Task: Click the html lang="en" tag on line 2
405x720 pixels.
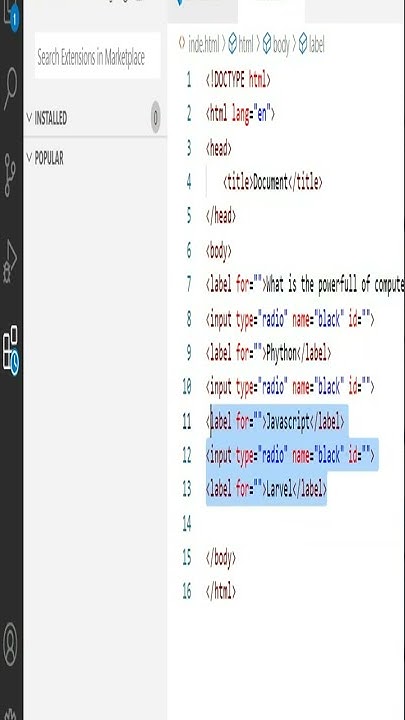Action: [x=240, y=114]
